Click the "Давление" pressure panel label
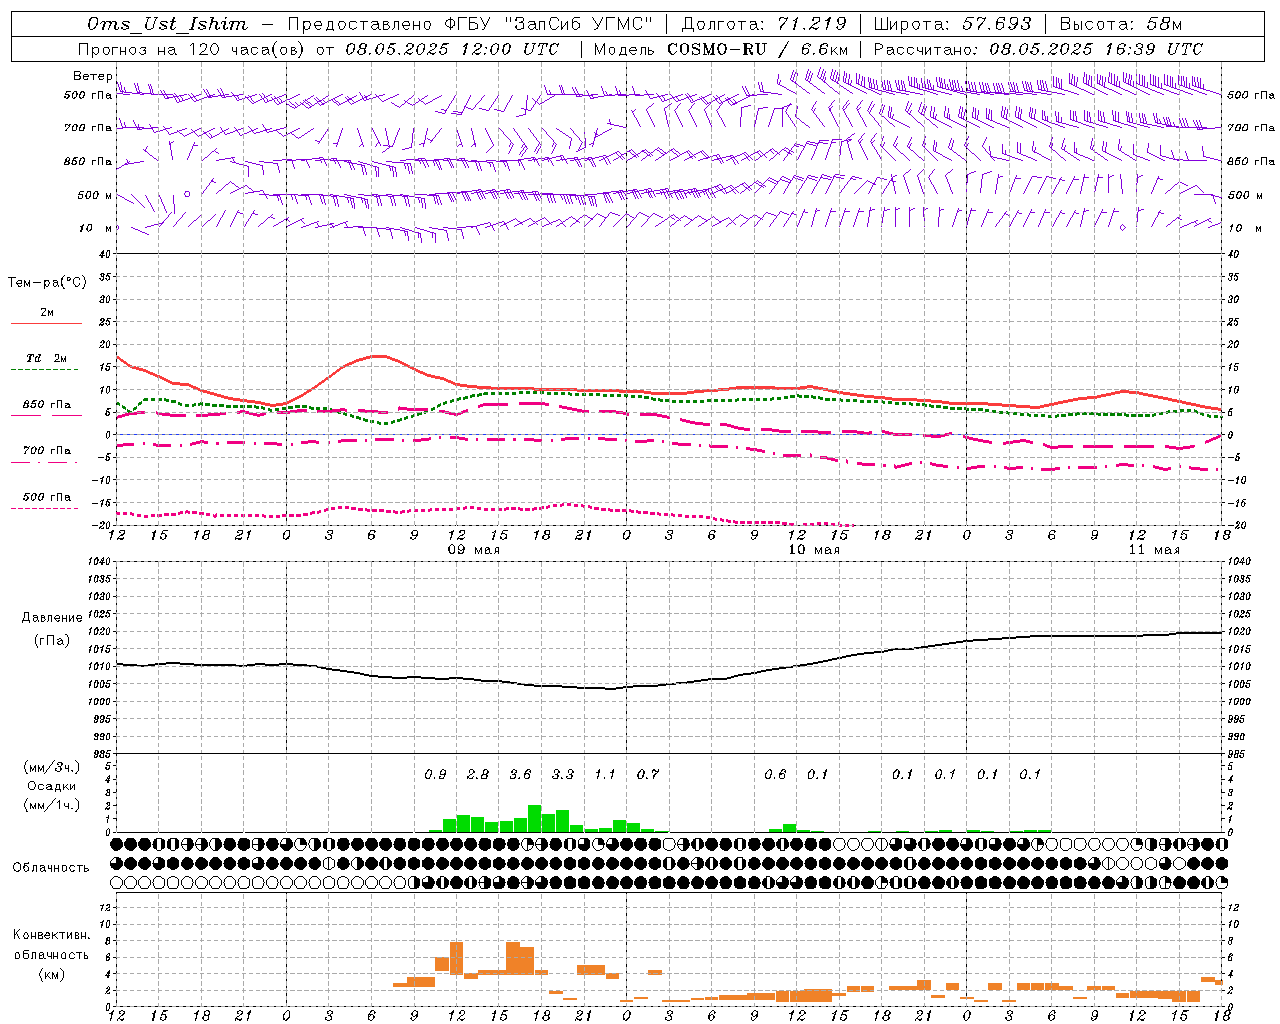The height and width of the screenshot is (1024, 1280). click(x=52, y=618)
